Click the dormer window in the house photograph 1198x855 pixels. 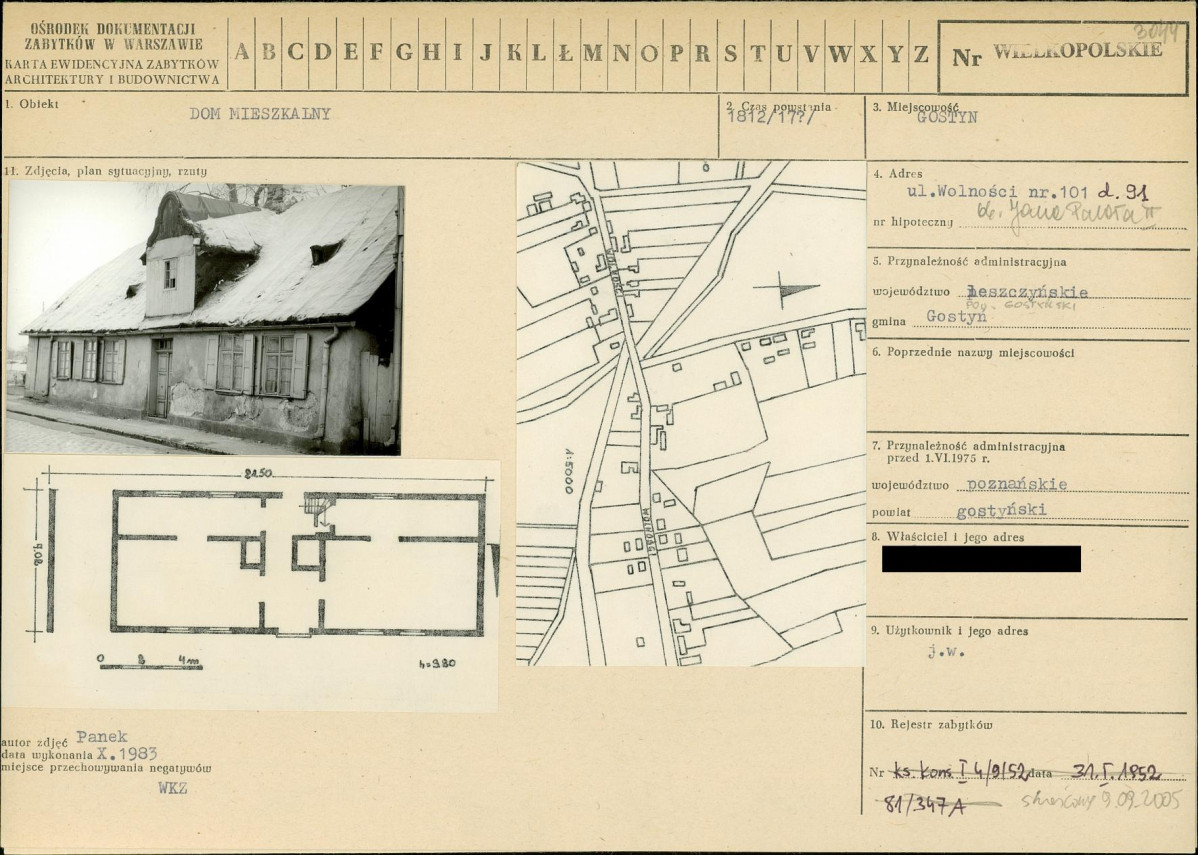[170, 273]
